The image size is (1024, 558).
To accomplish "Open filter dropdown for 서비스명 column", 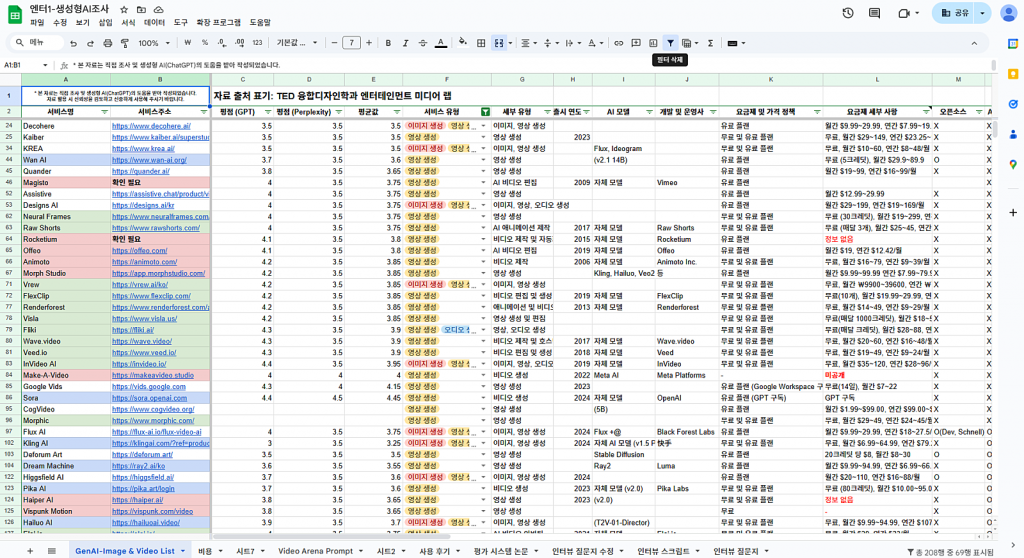I will (104, 112).
